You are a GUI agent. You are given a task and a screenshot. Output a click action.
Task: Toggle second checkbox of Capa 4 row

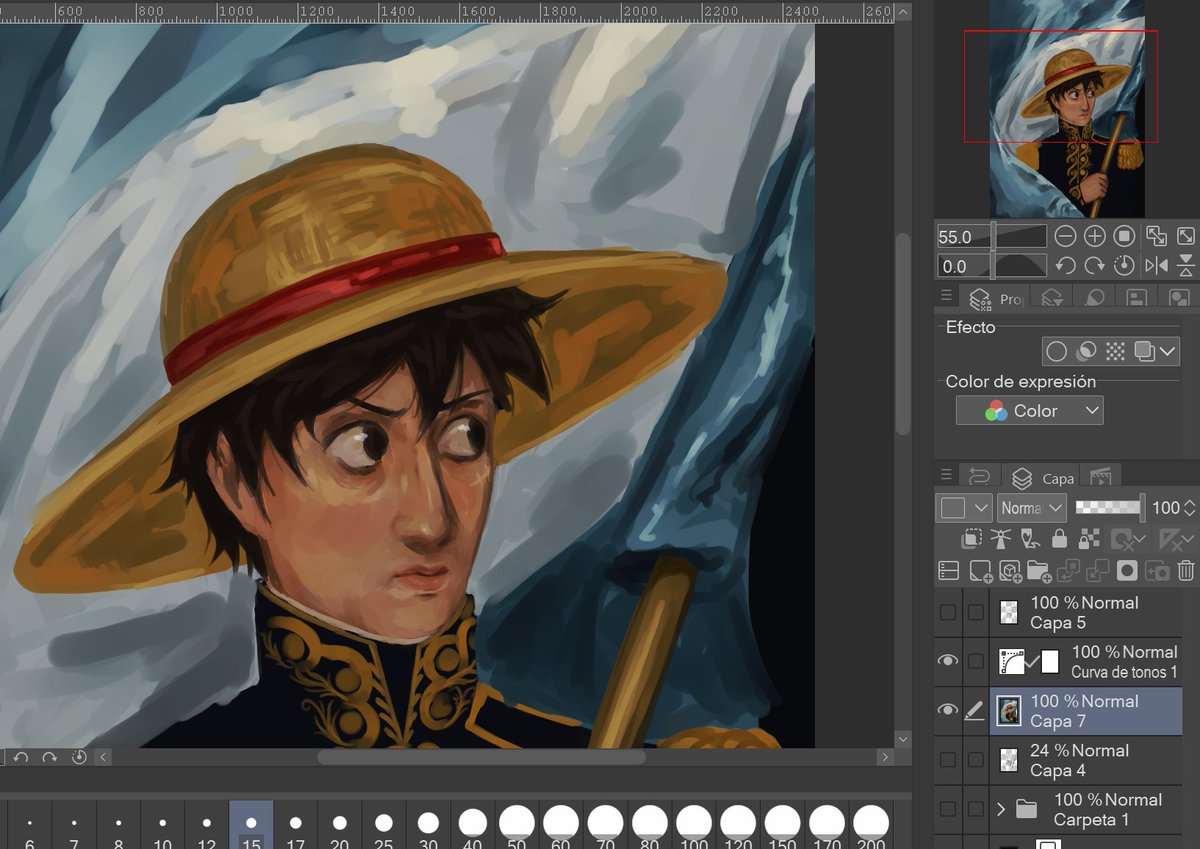(976, 760)
